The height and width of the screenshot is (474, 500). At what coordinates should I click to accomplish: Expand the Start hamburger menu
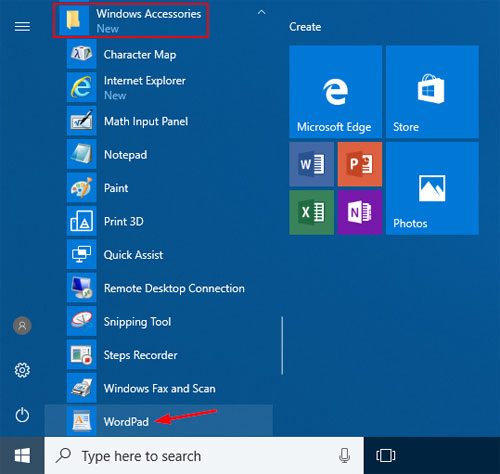point(22,26)
